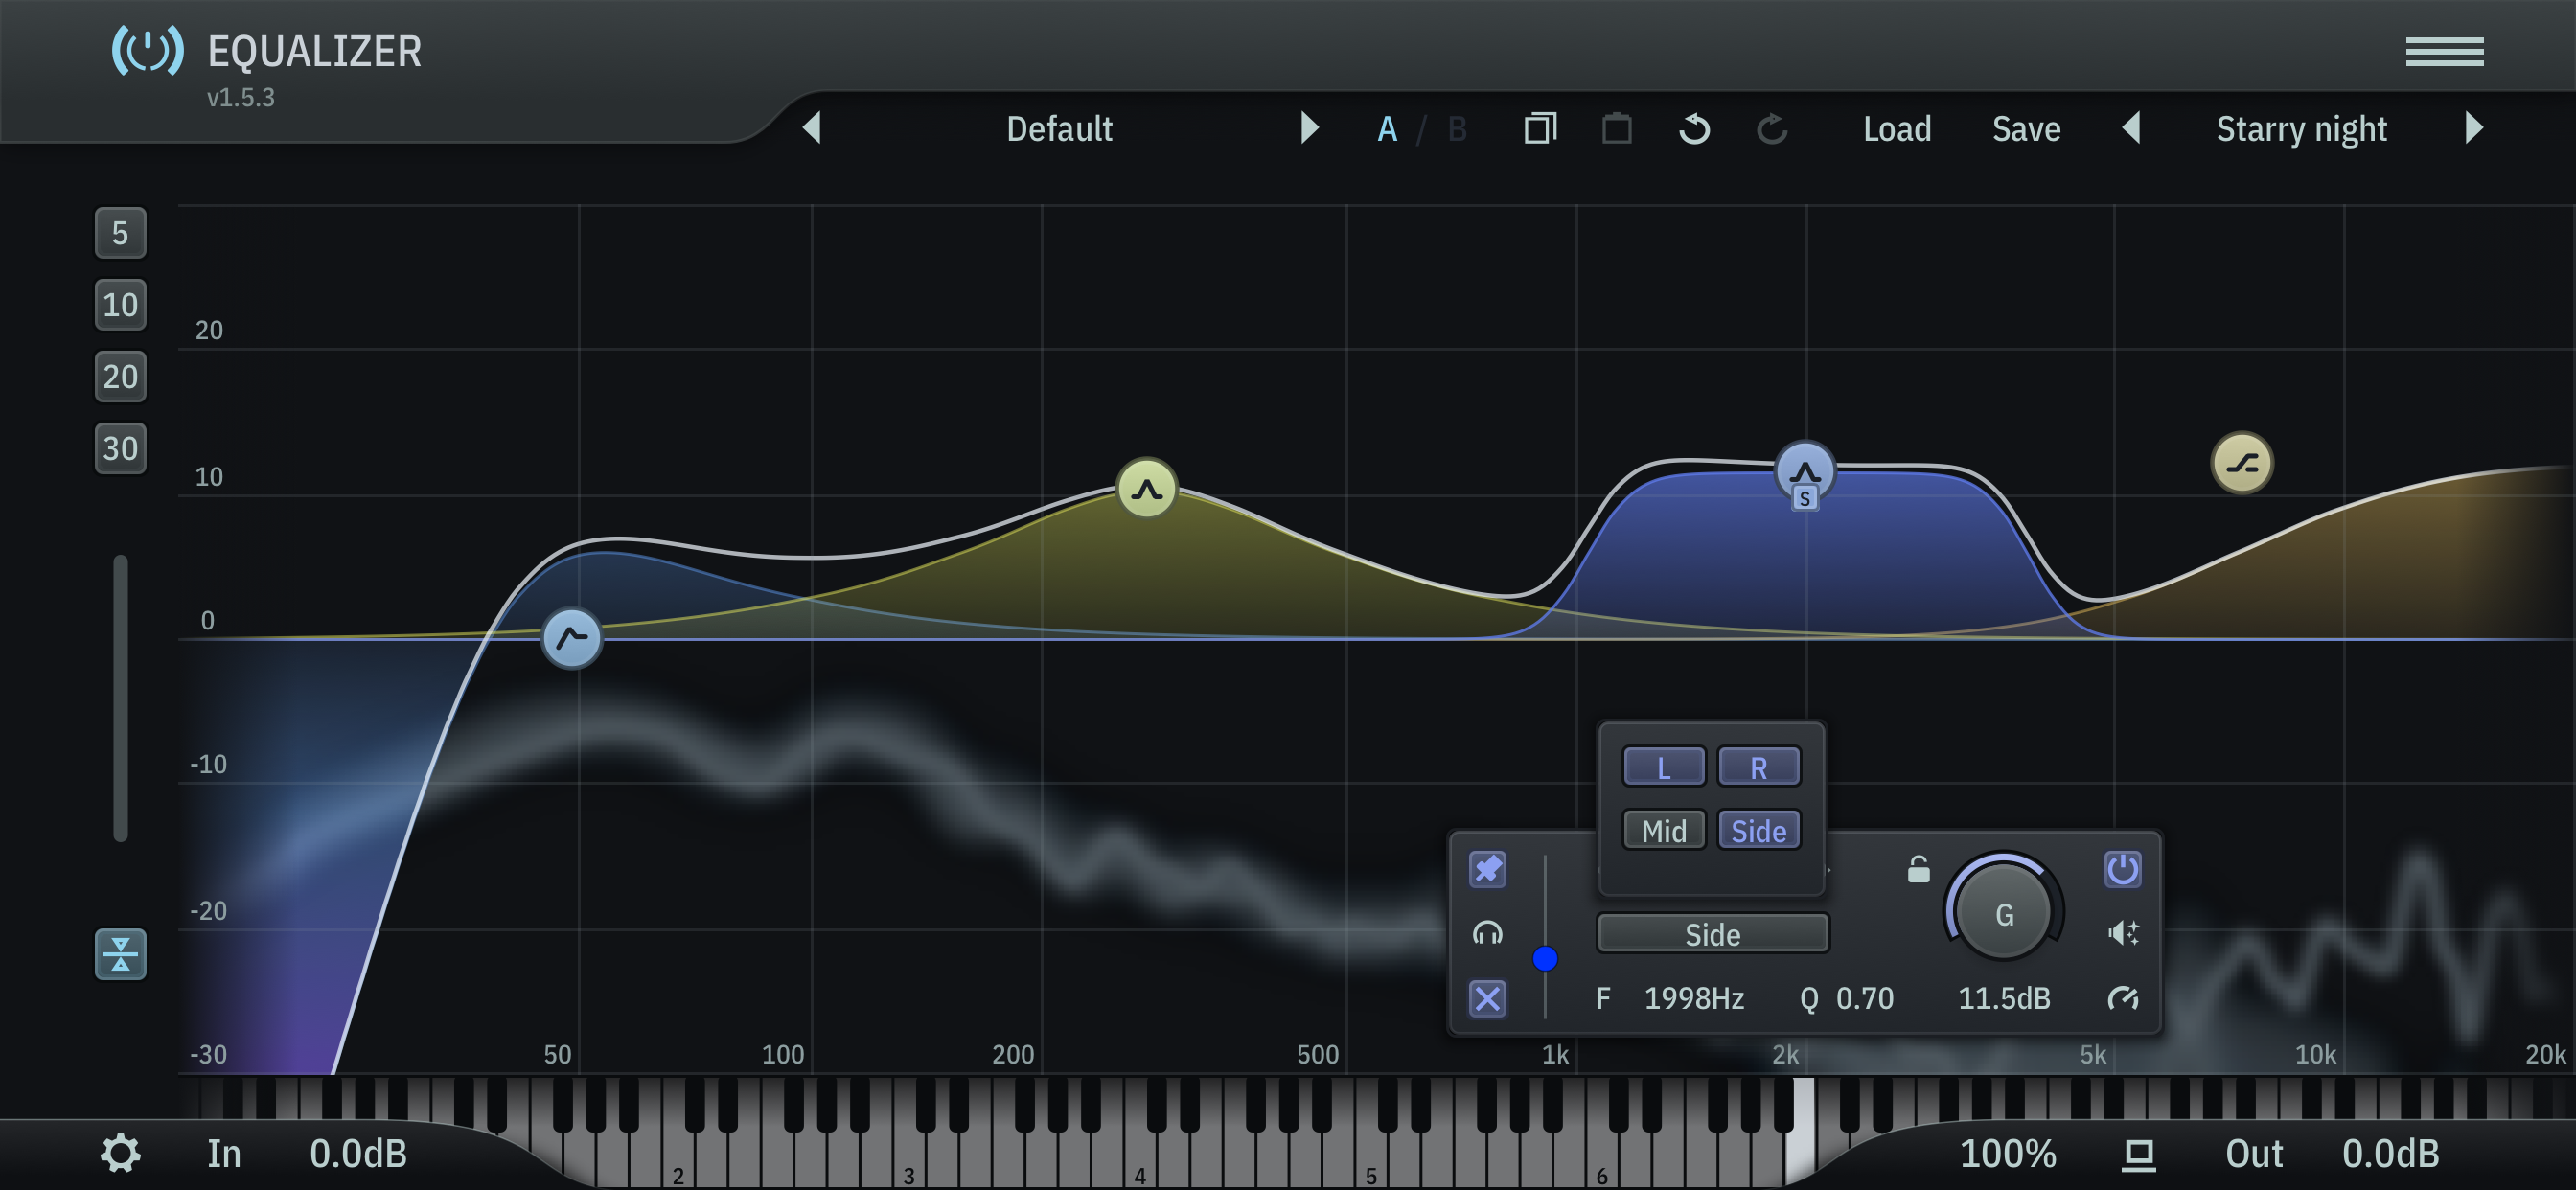This screenshot has width=2576, height=1190.
Task: Click the Equalizer power logo icon
Action: coord(147,50)
